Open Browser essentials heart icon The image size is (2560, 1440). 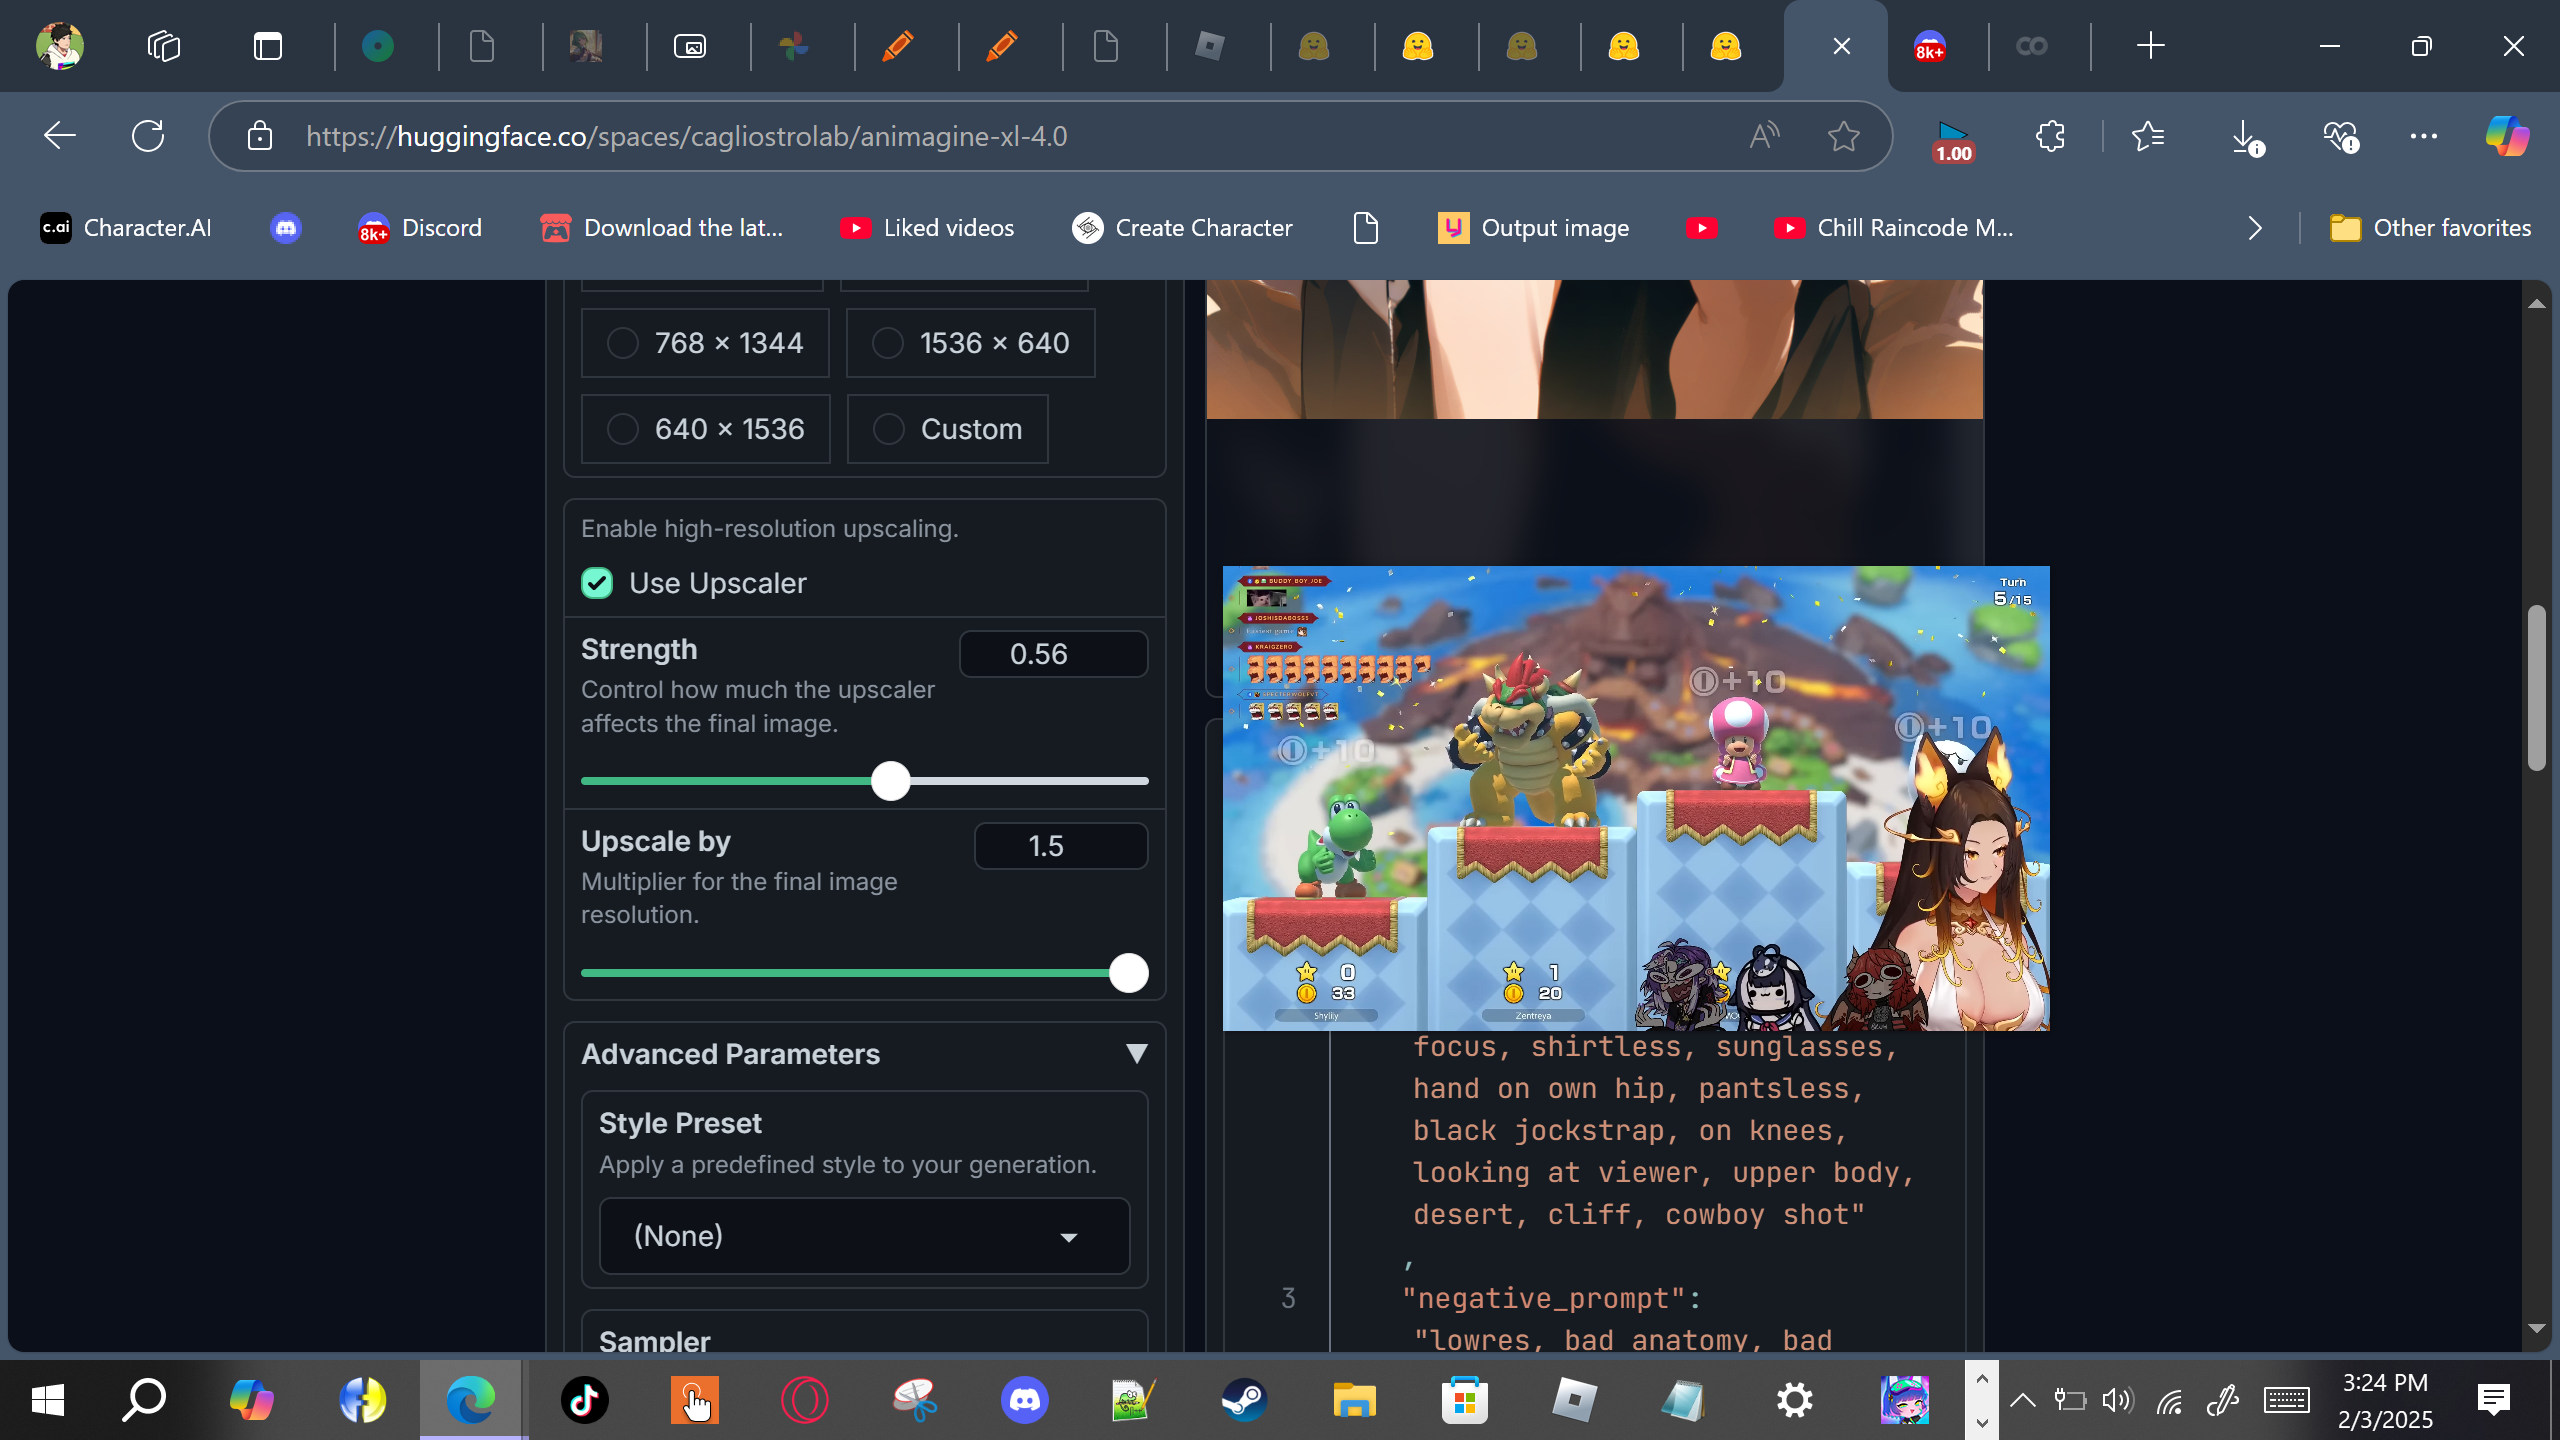point(2340,136)
